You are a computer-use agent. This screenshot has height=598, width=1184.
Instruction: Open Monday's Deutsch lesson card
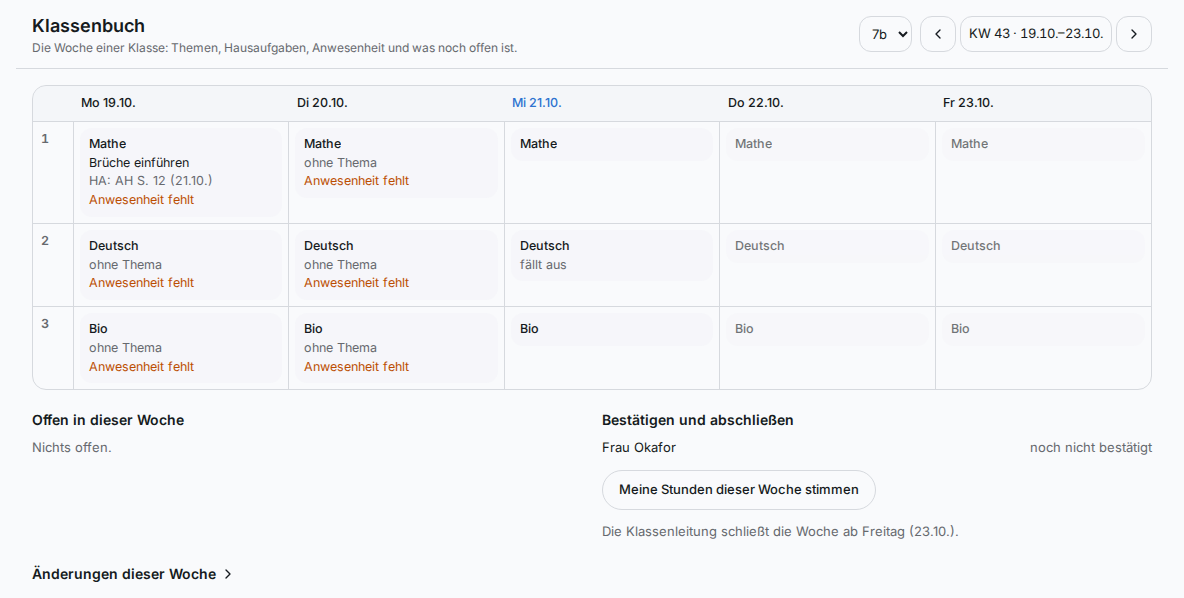(x=181, y=265)
